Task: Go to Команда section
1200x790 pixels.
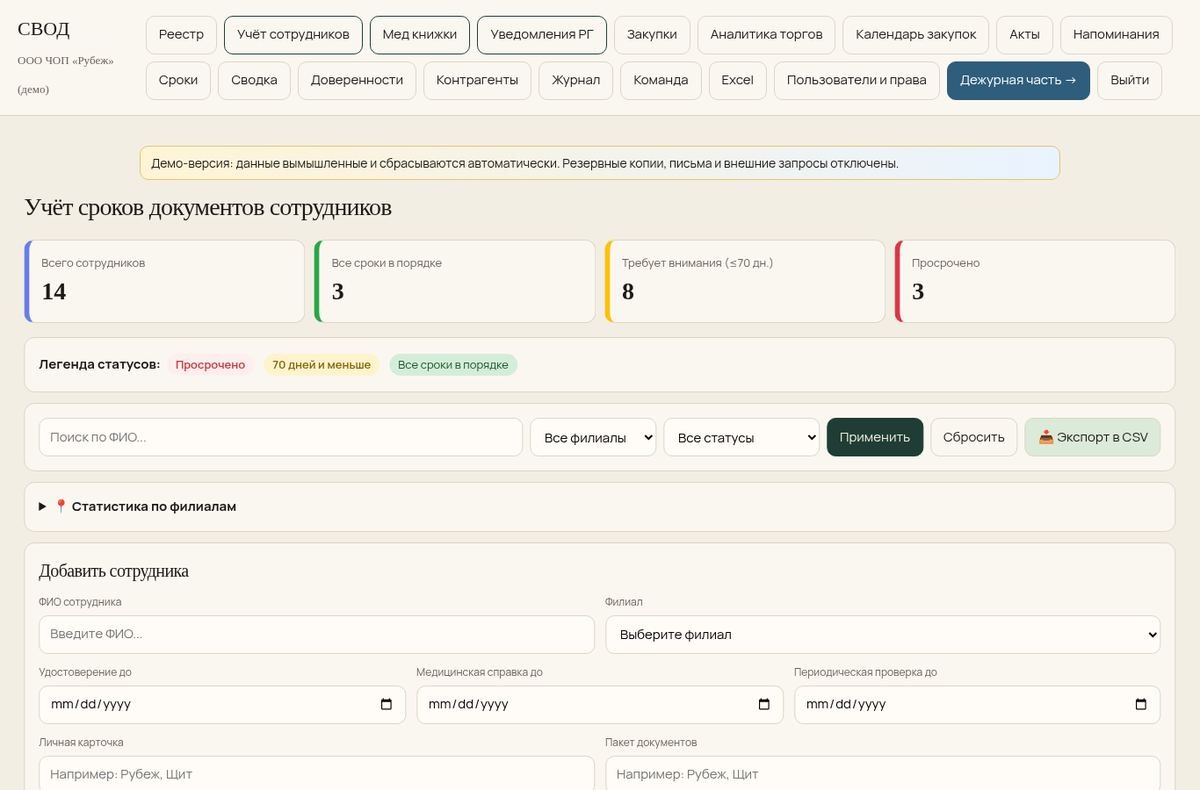Action: pyautogui.click(x=661, y=80)
